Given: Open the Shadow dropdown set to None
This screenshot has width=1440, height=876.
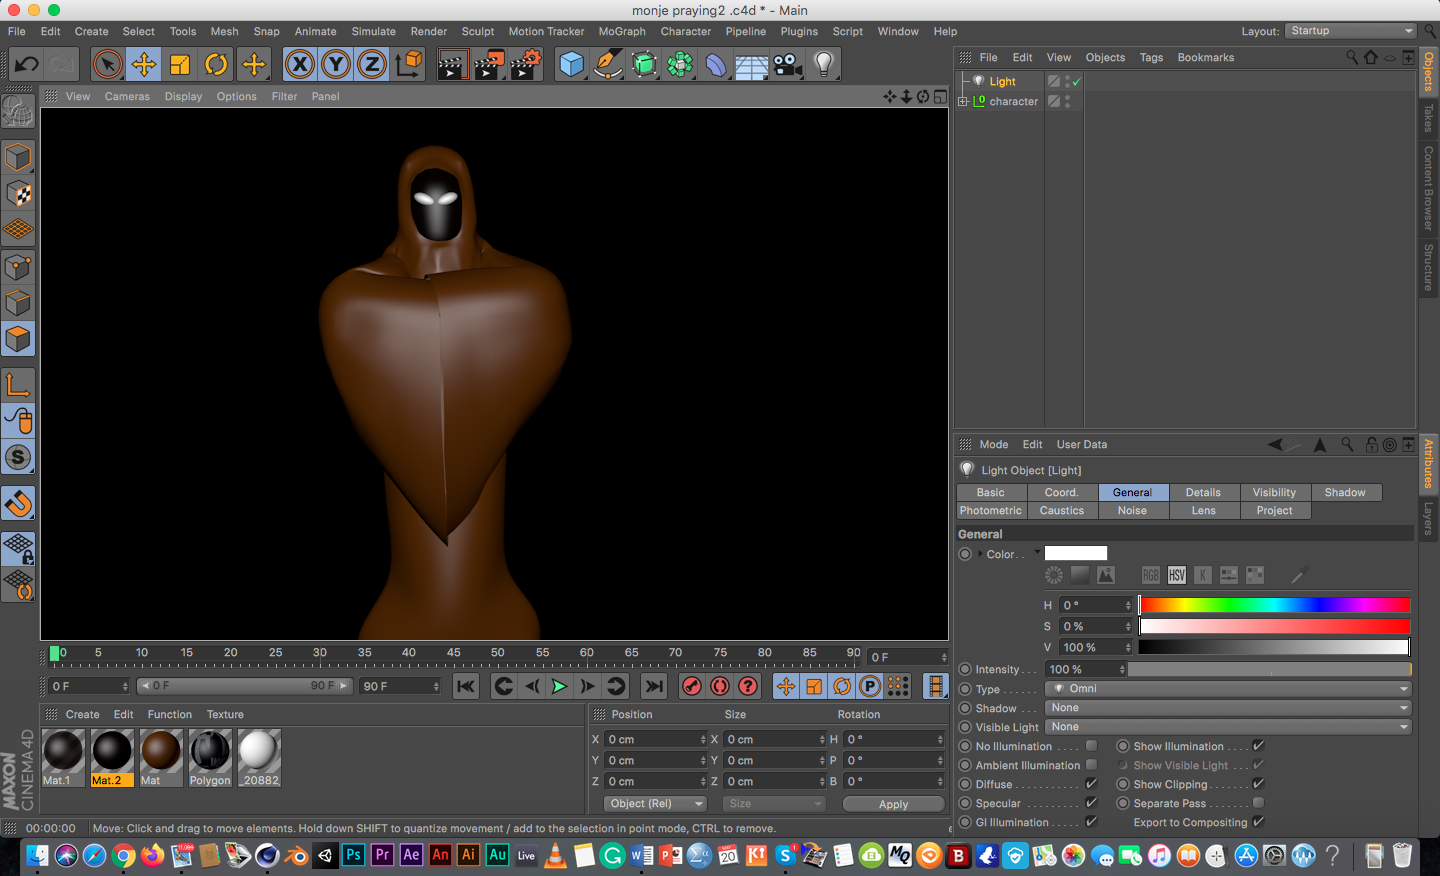Looking at the screenshot, I should click(x=1229, y=708).
